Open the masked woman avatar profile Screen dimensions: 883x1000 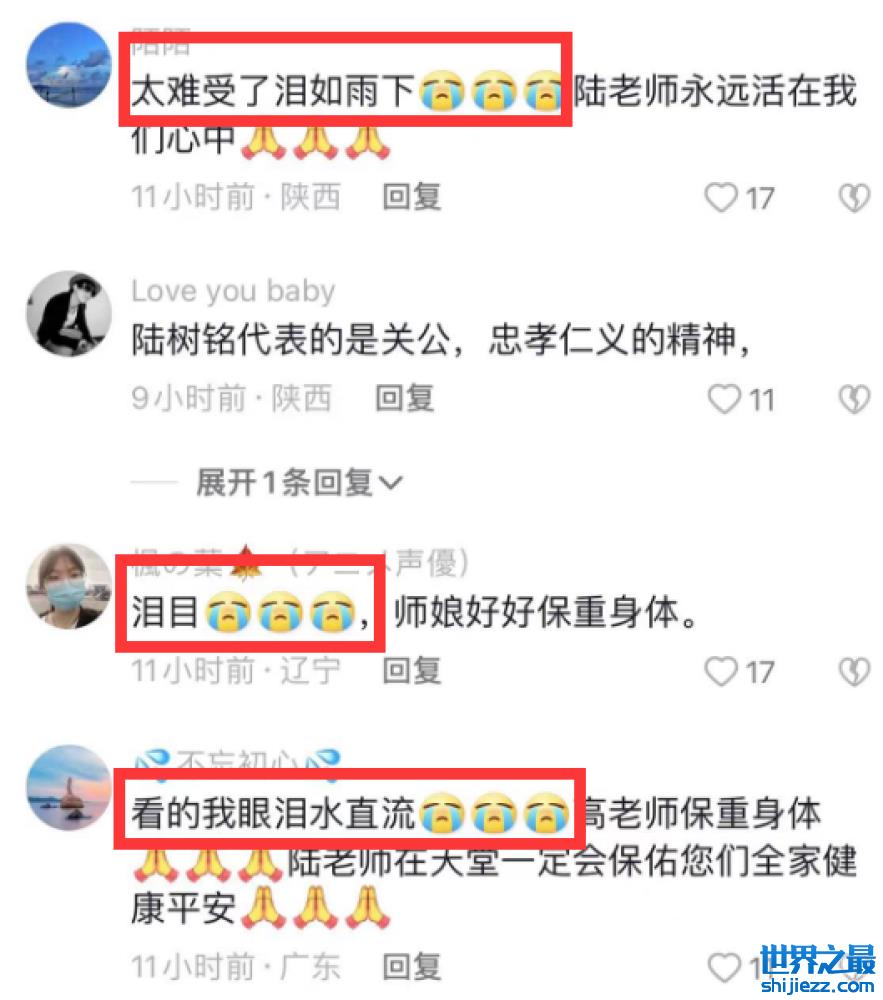point(68,586)
